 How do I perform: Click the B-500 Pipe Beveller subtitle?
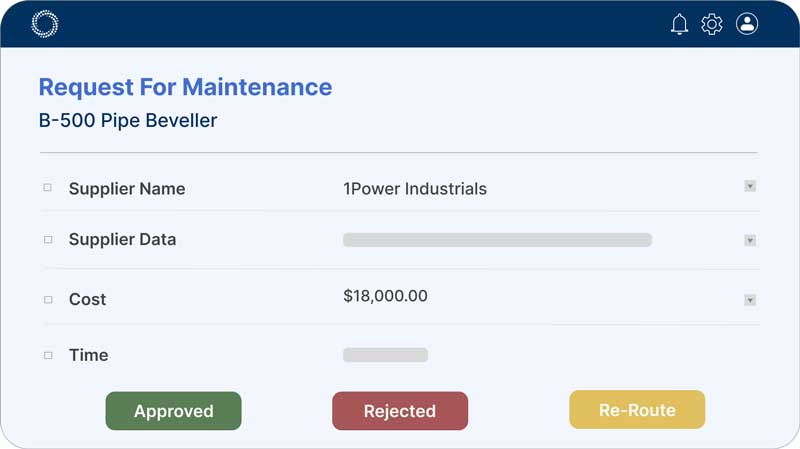pos(128,121)
